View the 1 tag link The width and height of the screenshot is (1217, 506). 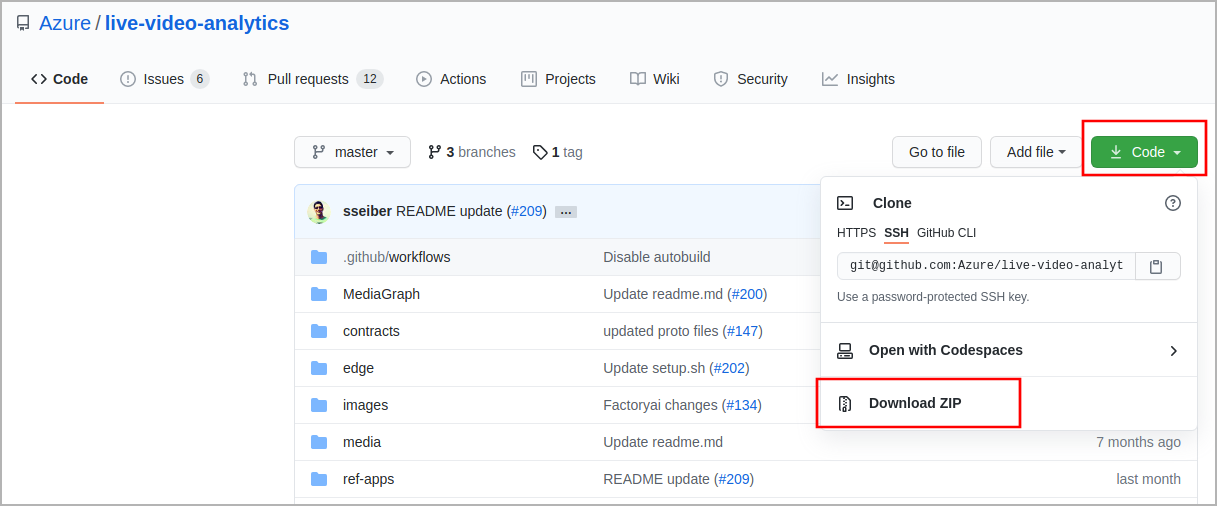[557, 152]
